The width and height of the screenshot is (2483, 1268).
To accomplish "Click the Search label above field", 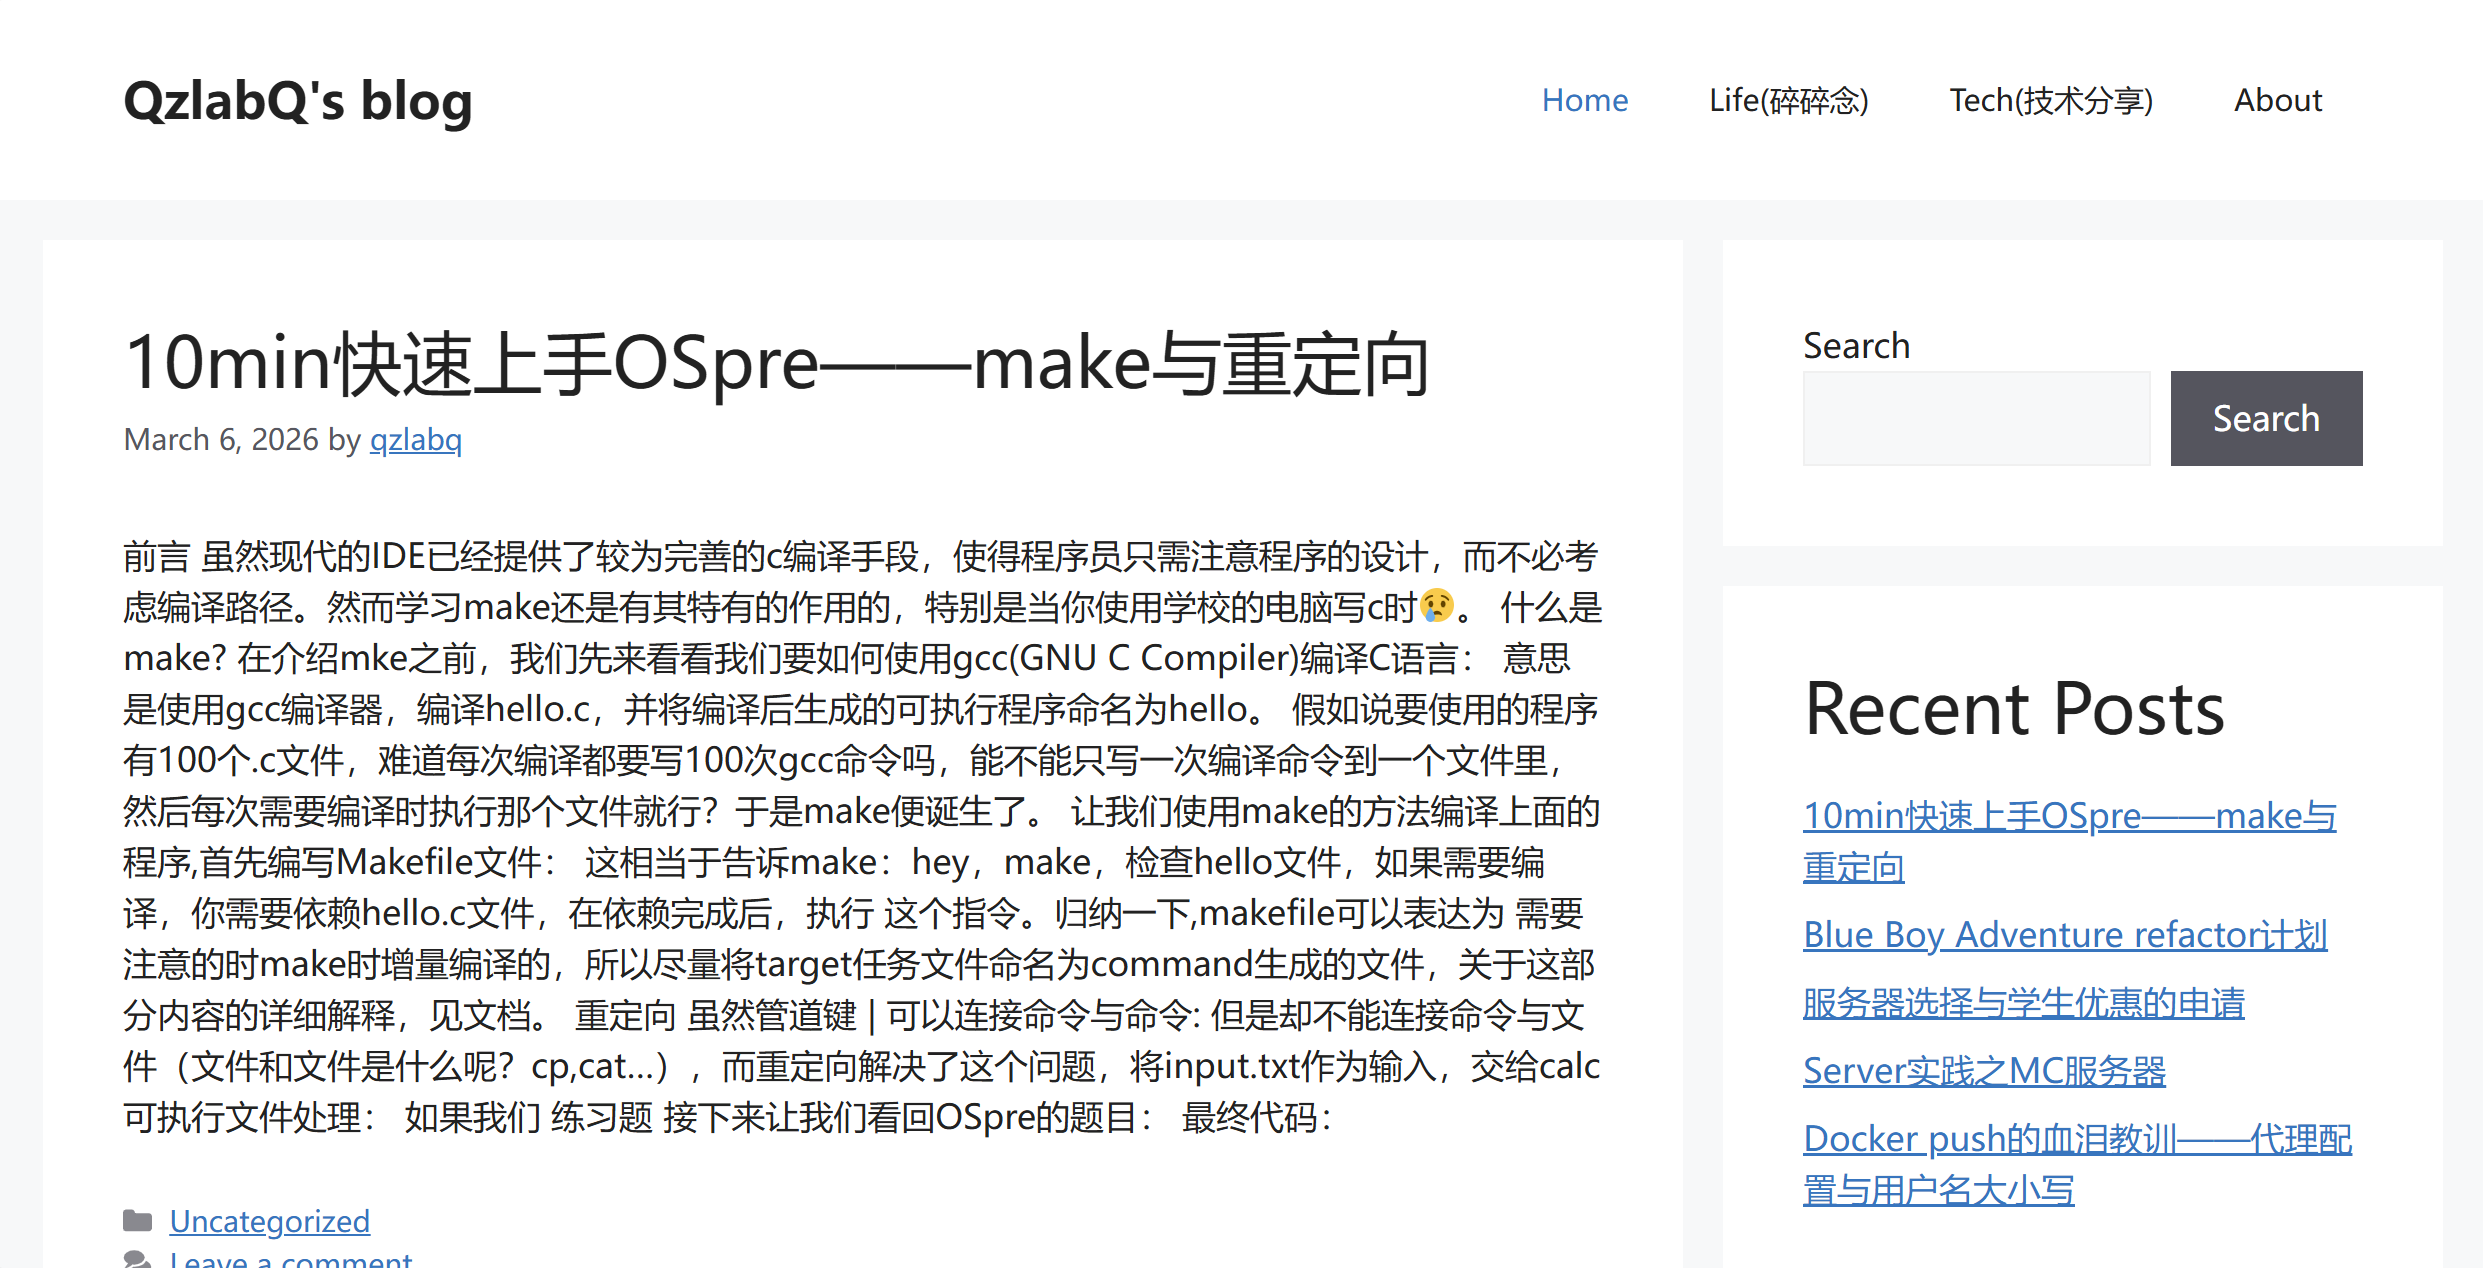I will pos(1856,345).
